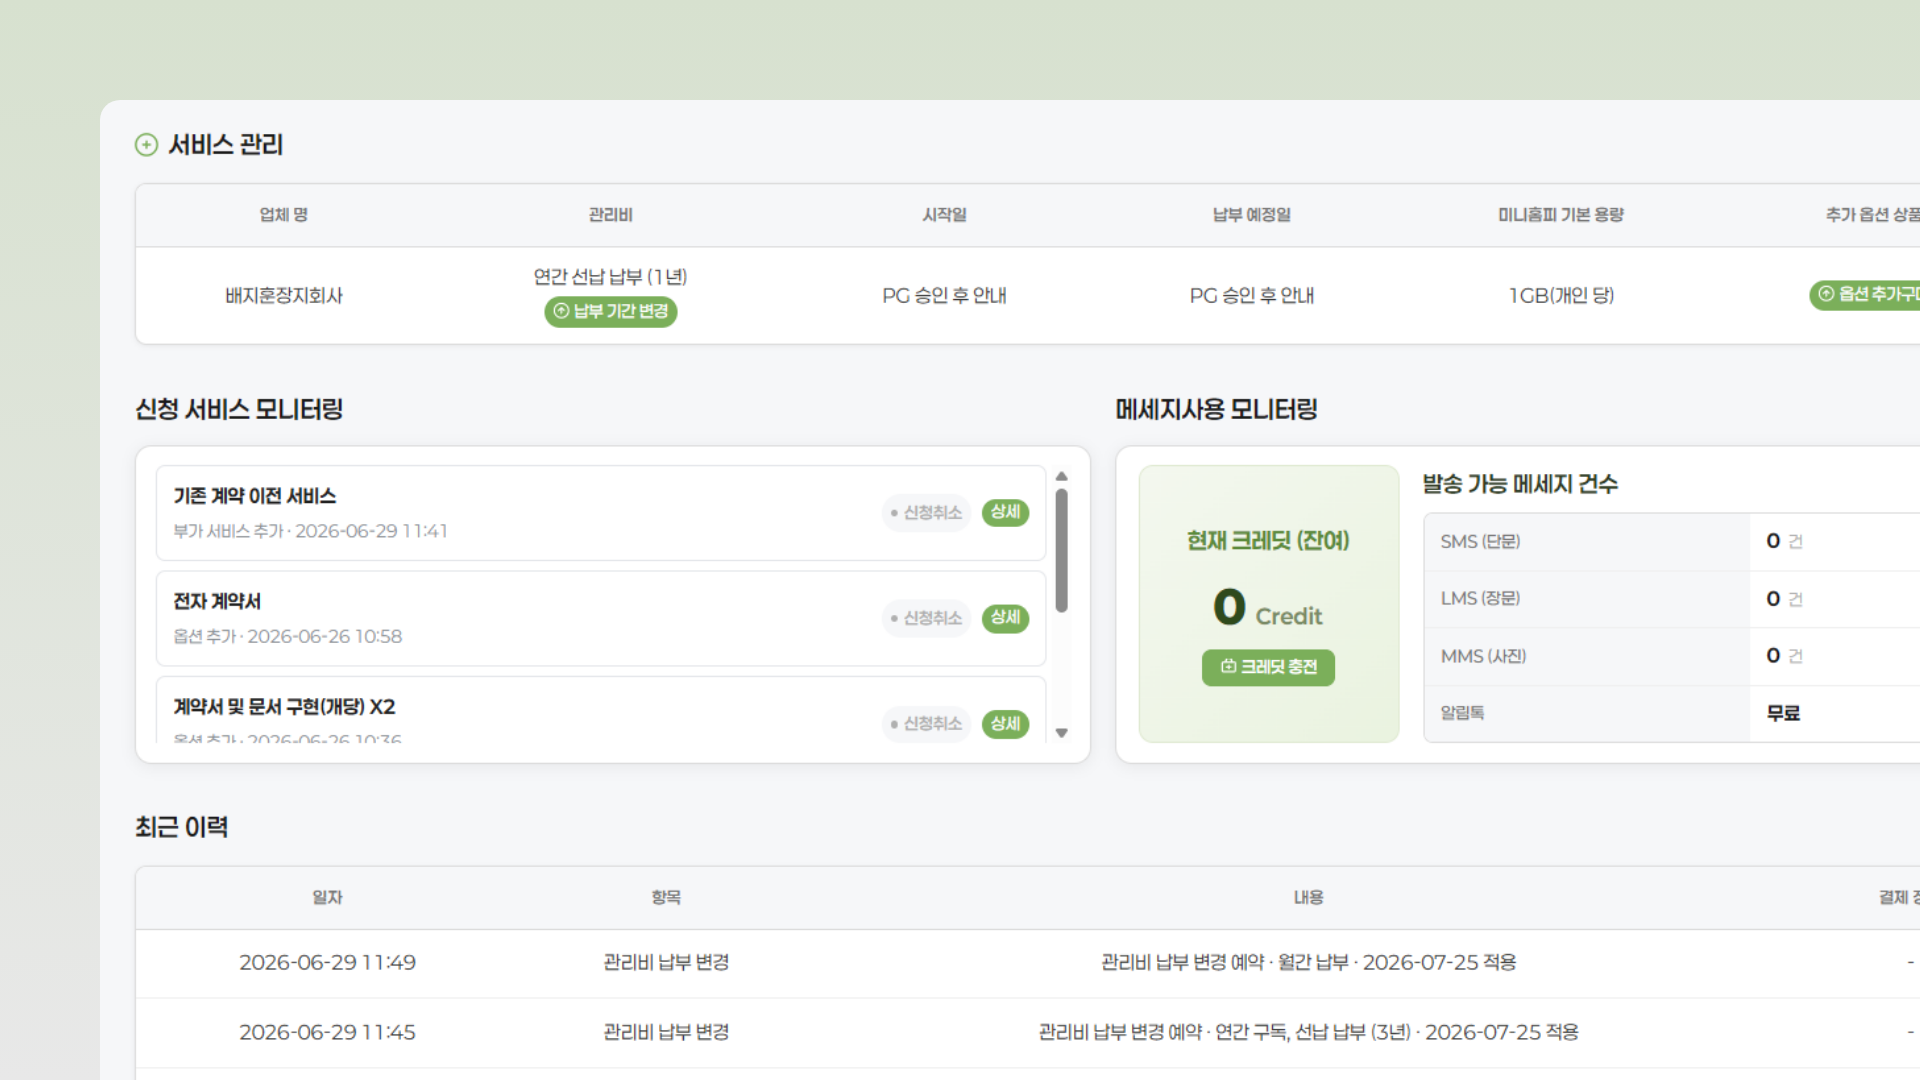
Task: Click the service list scroll up arrow
Action: point(1062,476)
